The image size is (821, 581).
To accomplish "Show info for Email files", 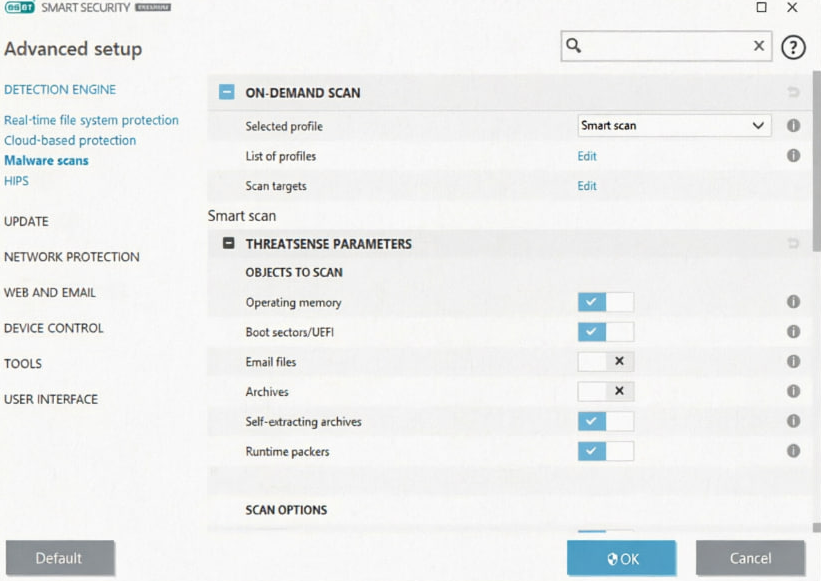I will click(x=793, y=361).
